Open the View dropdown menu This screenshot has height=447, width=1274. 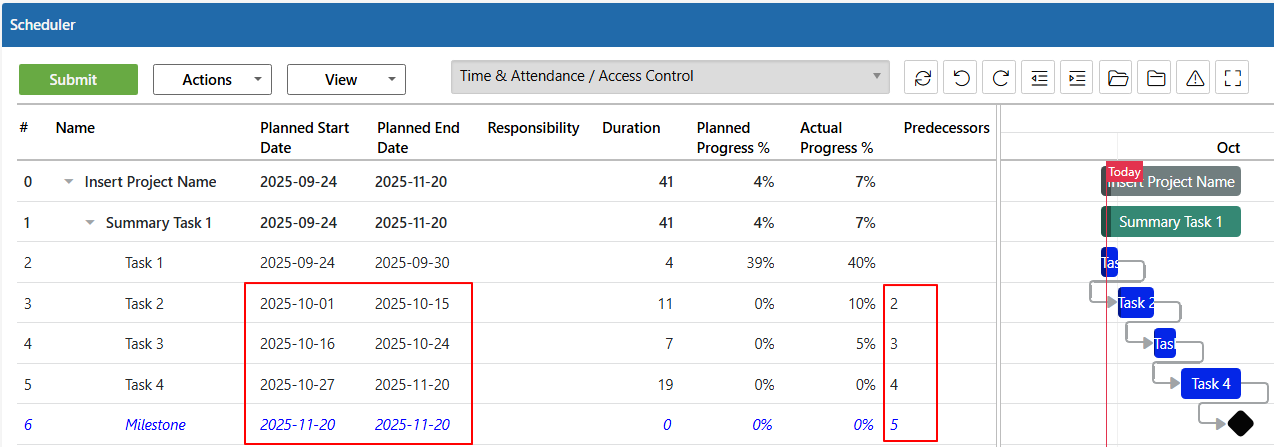(x=346, y=79)
